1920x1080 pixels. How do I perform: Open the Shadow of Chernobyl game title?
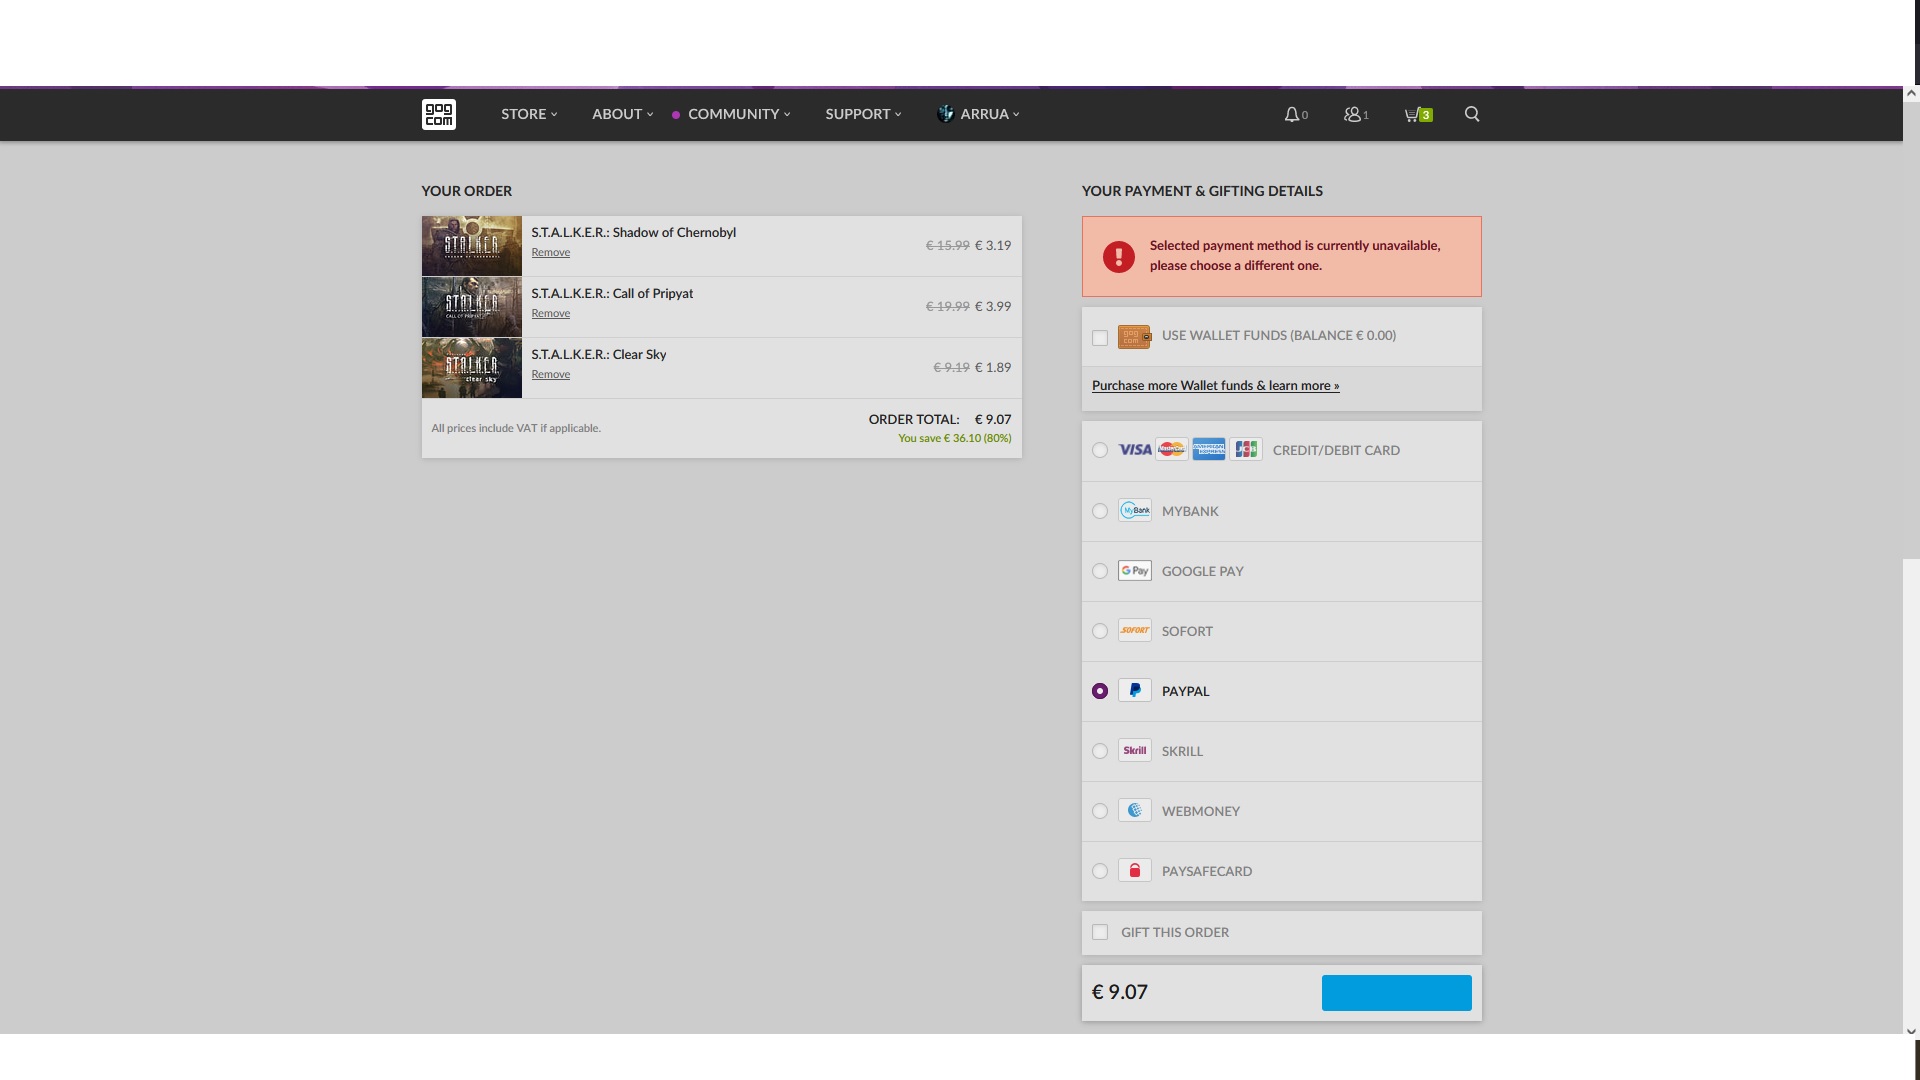point(633,233)
